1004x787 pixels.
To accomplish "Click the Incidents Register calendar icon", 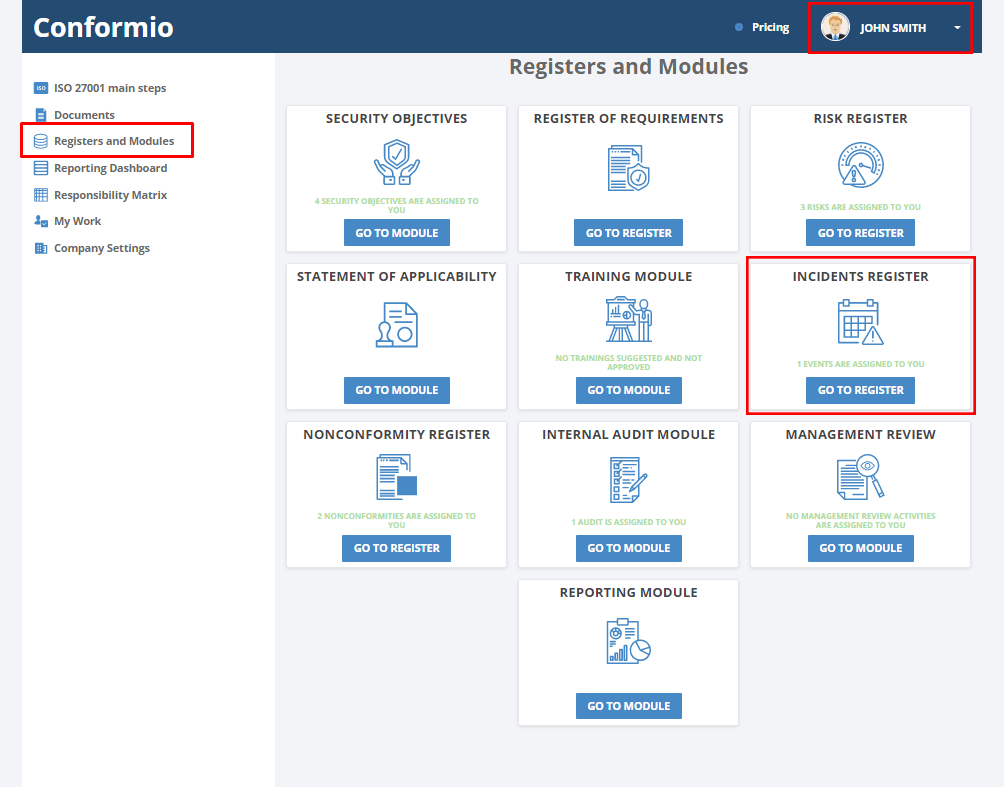I will 860,318.
